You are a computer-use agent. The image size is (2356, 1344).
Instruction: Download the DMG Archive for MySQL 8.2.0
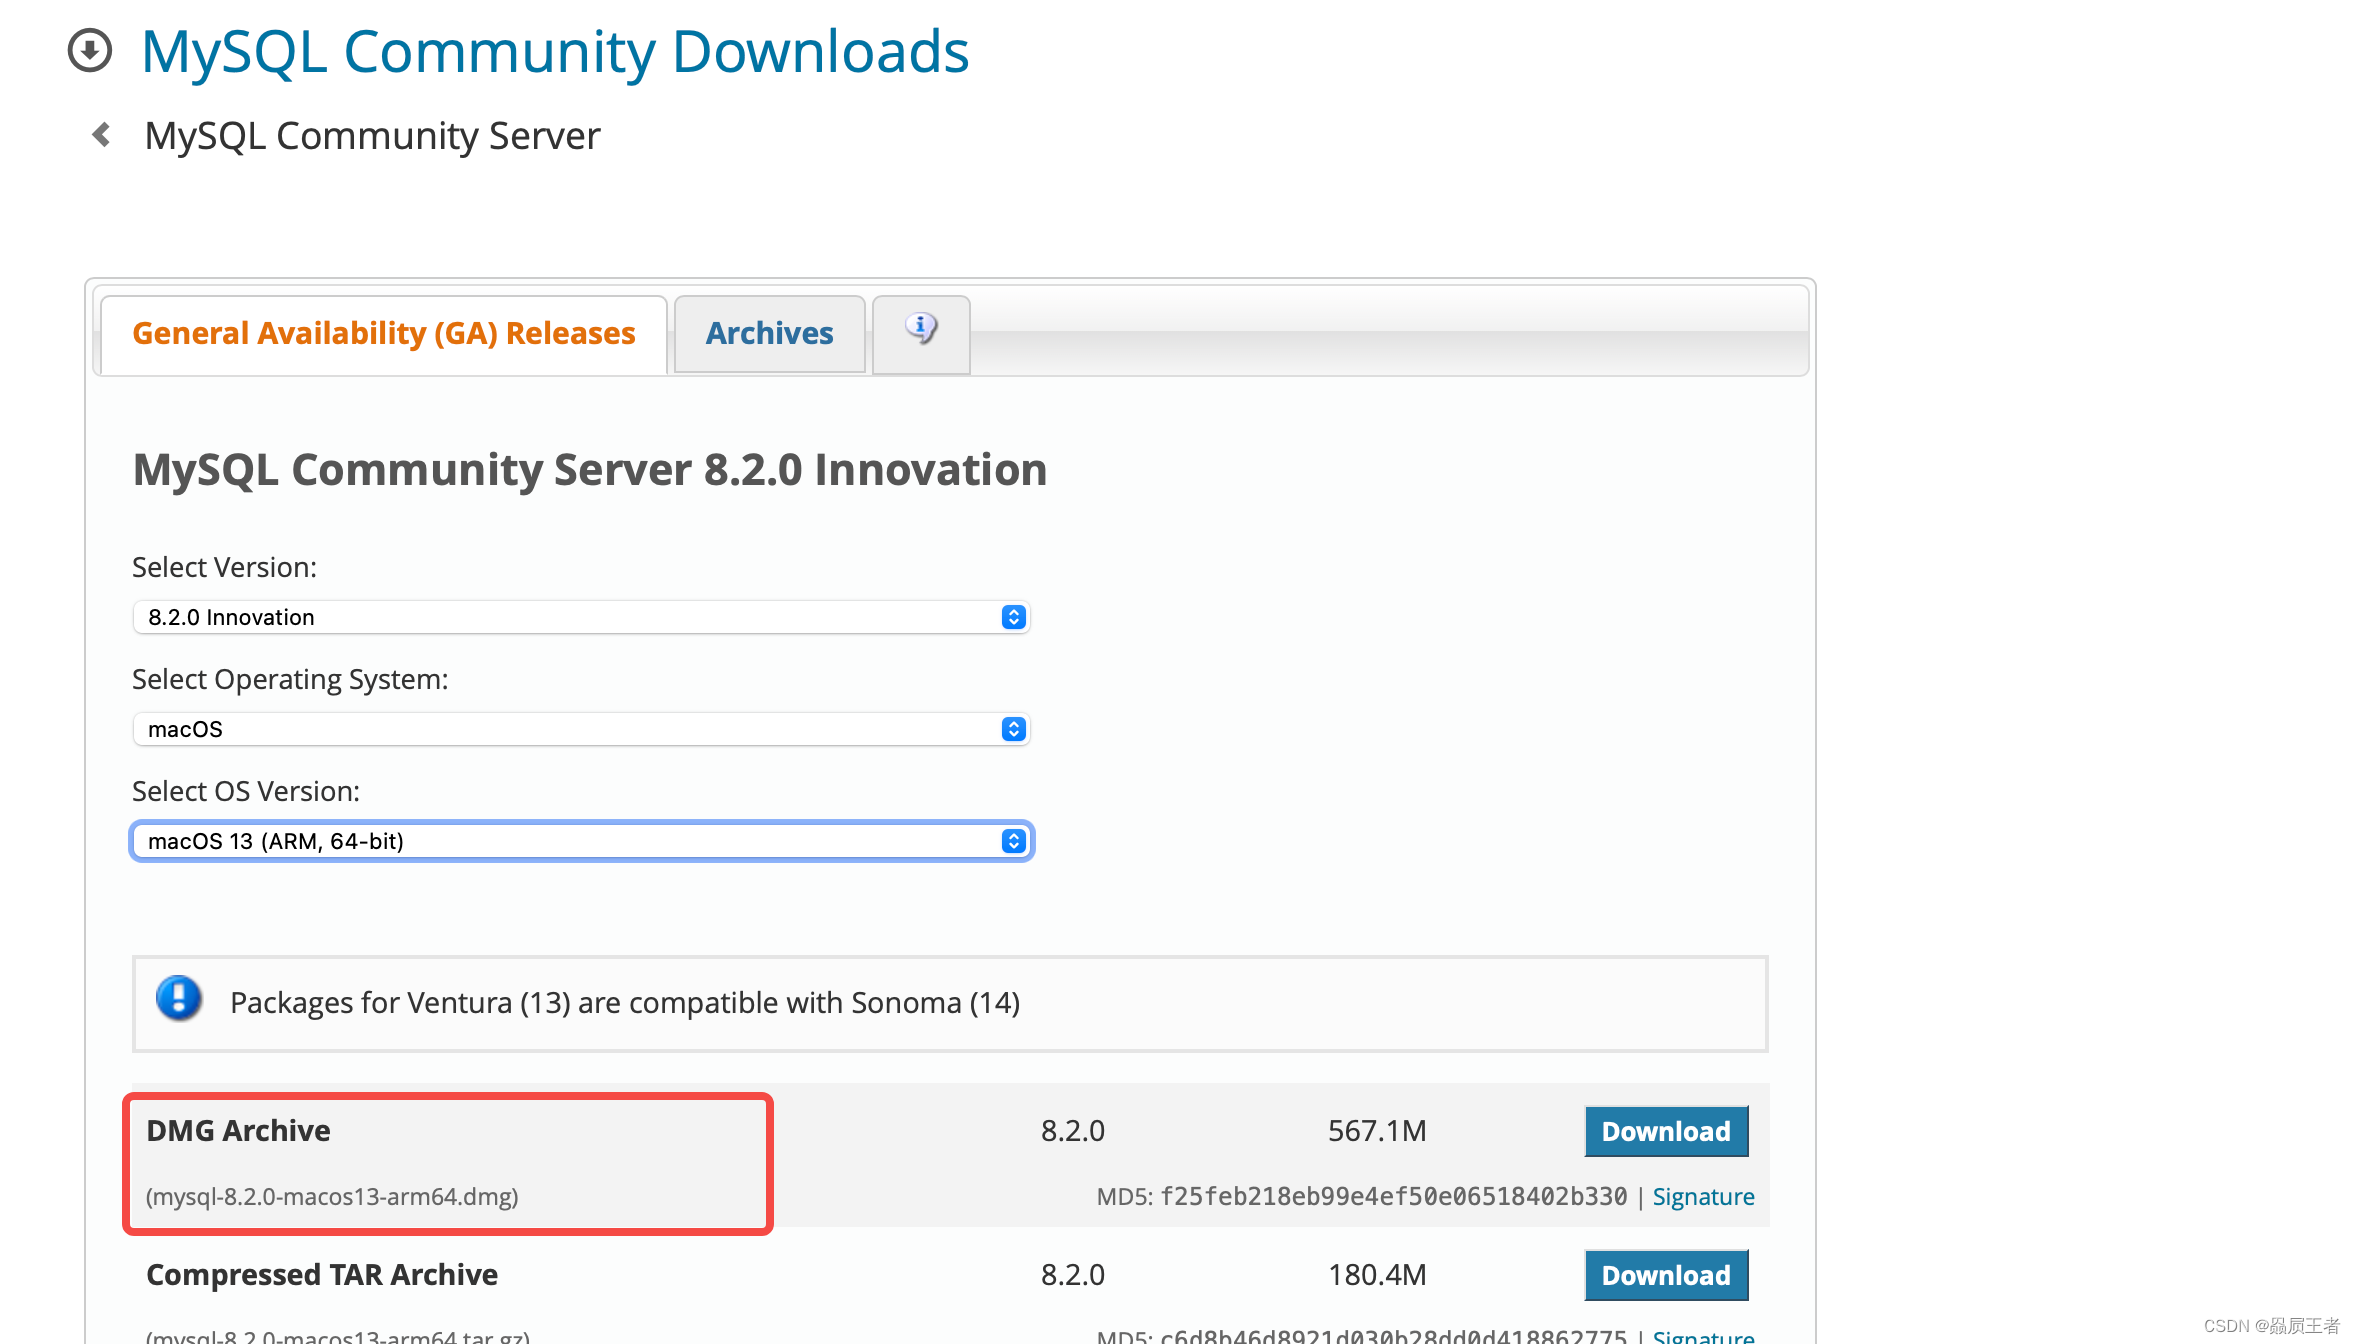click(1663, 1129)
